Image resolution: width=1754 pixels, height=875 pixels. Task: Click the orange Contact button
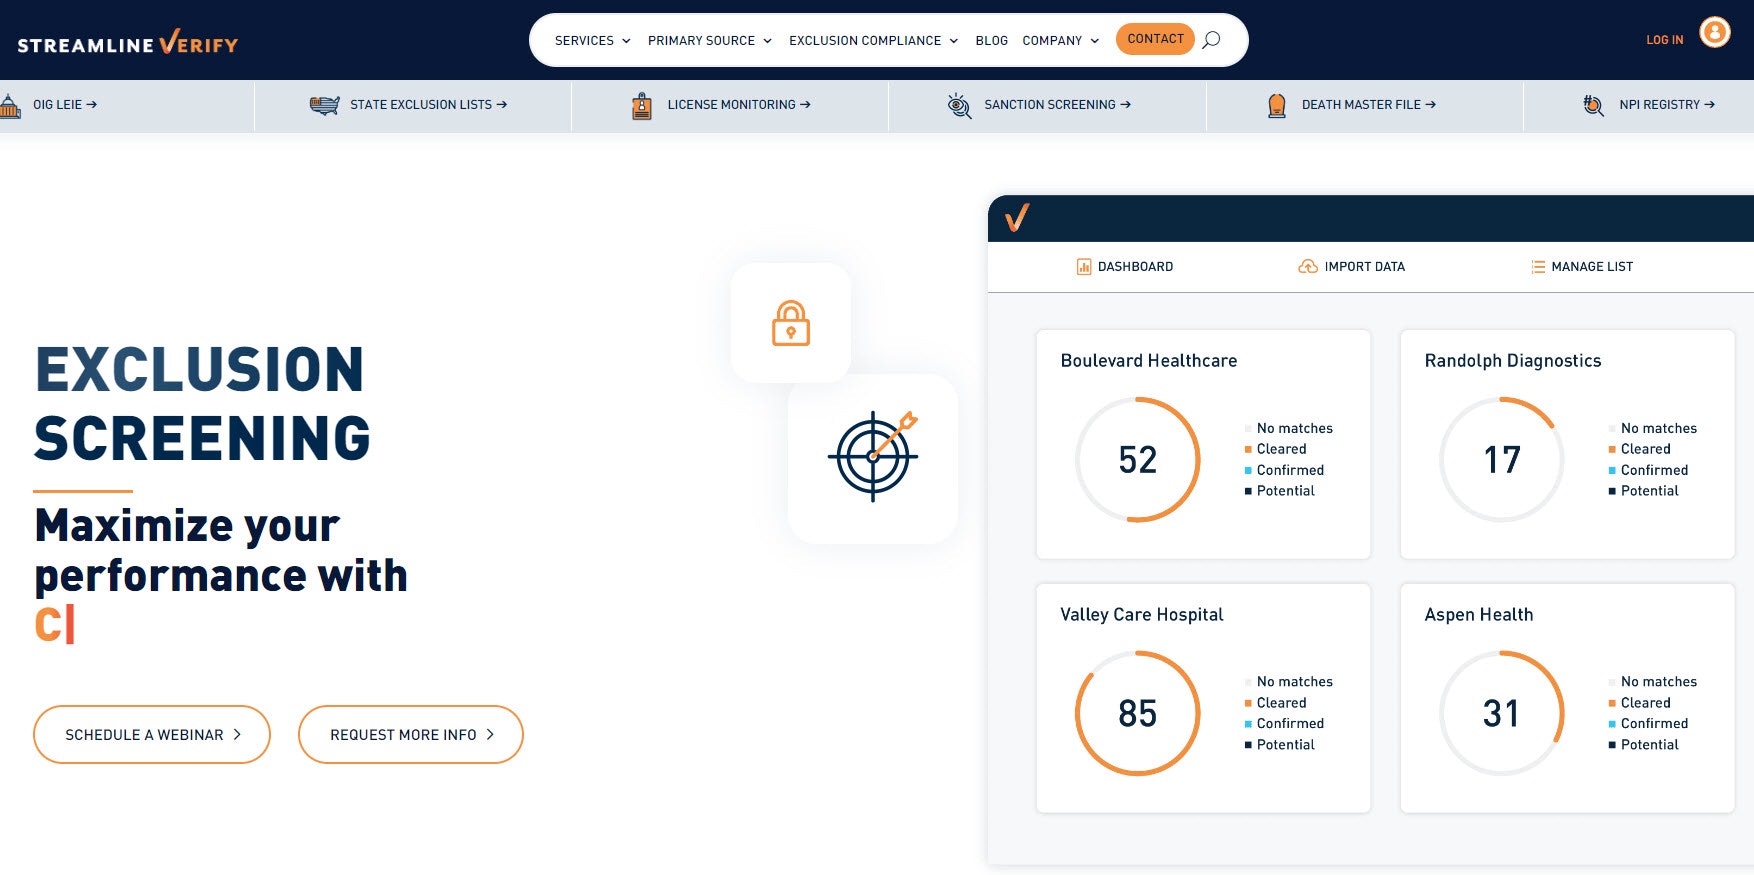(1155, 39)
